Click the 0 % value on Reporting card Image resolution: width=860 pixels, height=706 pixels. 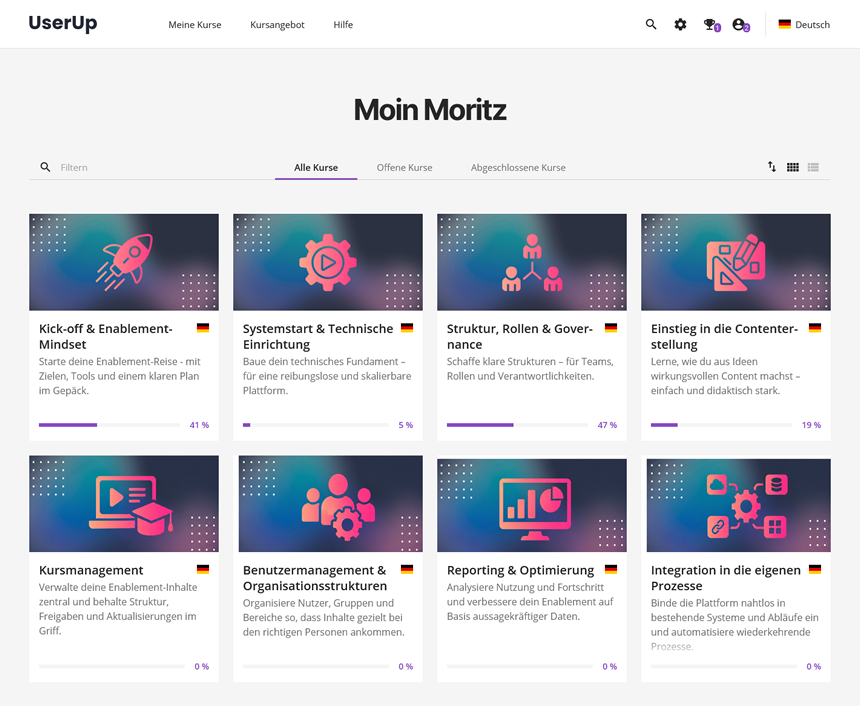[x=609, y=667]
